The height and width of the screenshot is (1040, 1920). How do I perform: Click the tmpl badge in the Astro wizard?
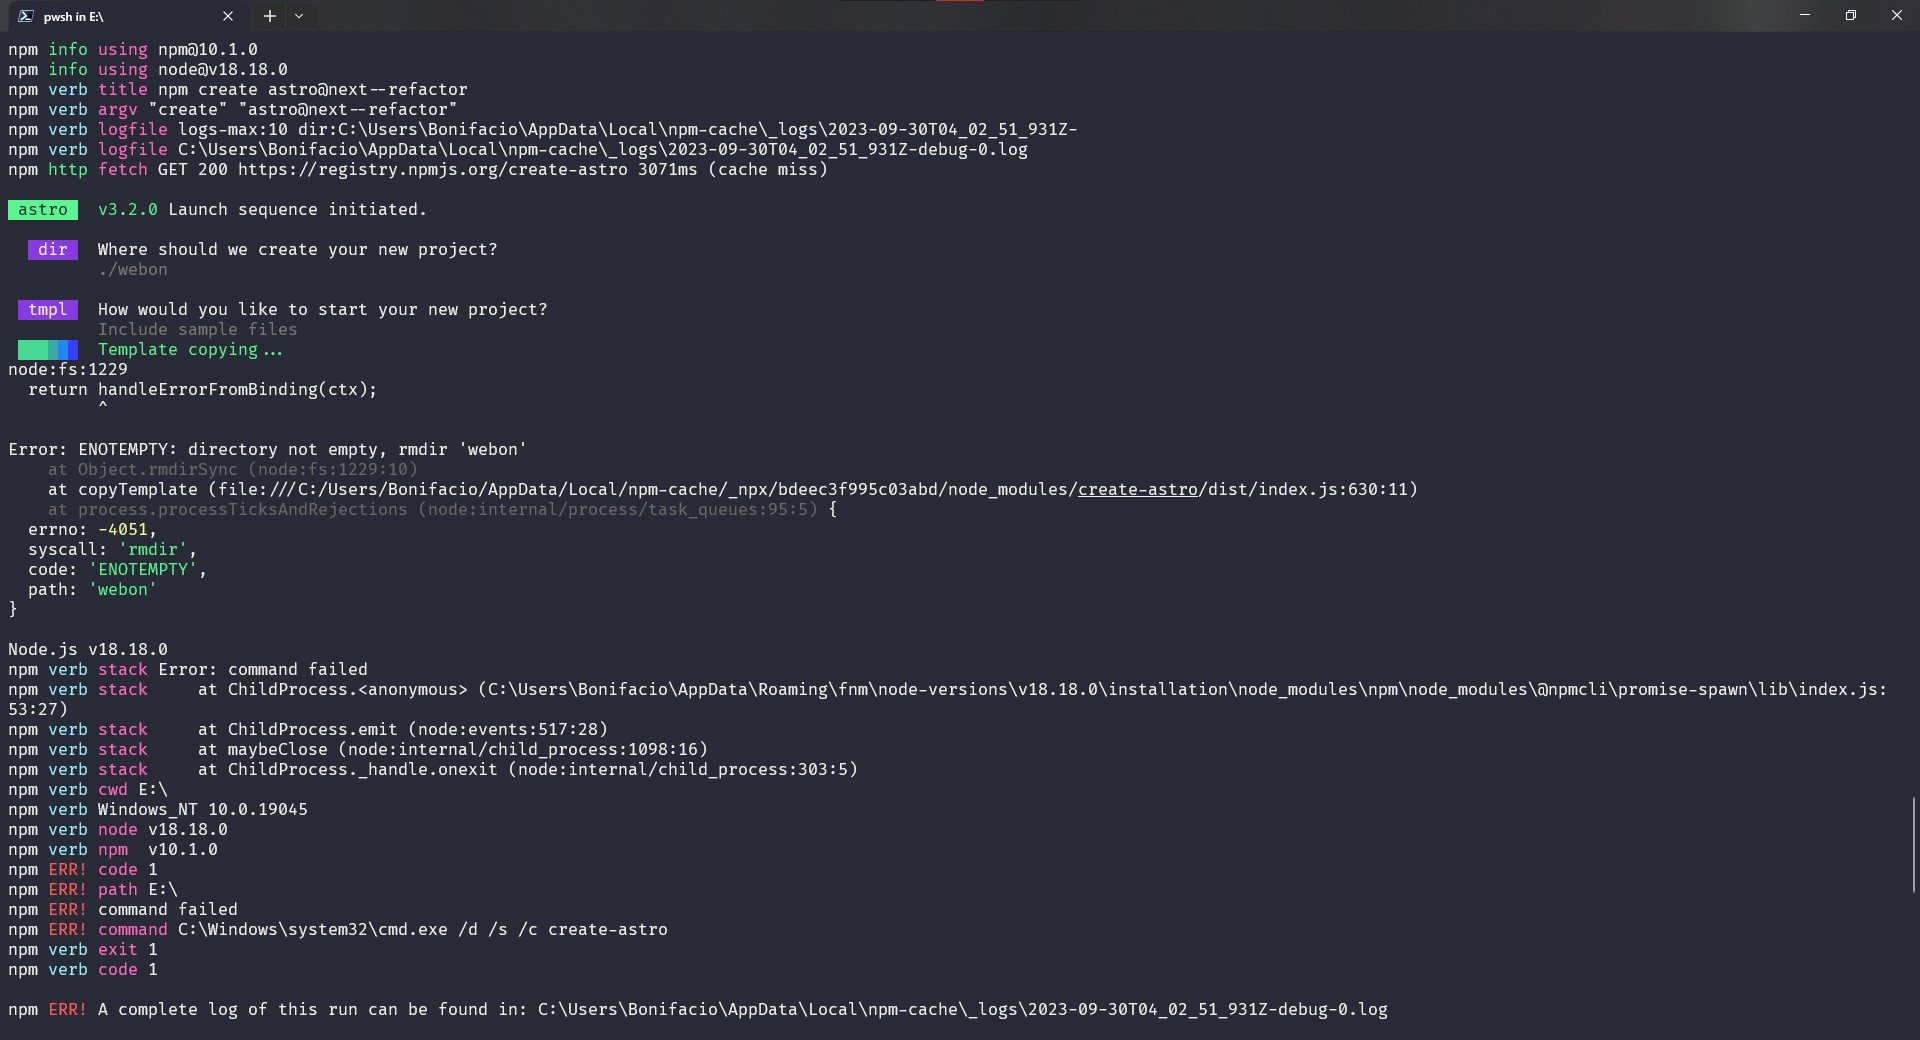tap(48, 309)
